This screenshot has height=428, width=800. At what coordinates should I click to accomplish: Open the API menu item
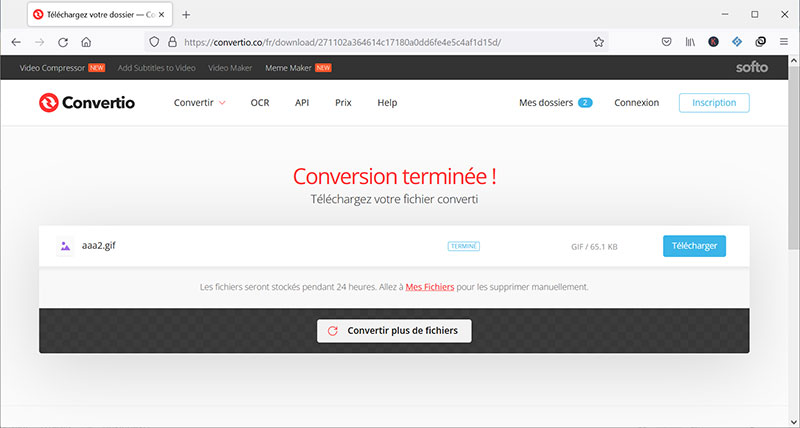[302, 103]
